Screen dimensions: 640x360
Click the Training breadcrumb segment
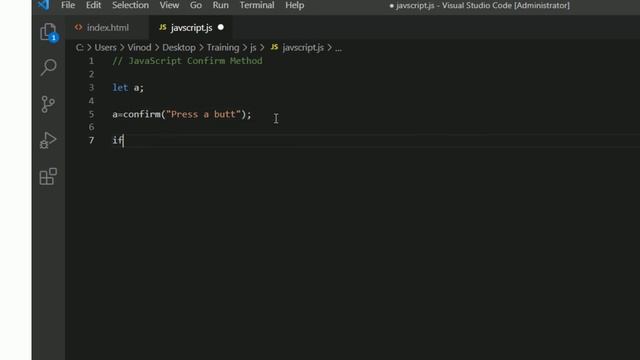point(223,48)
